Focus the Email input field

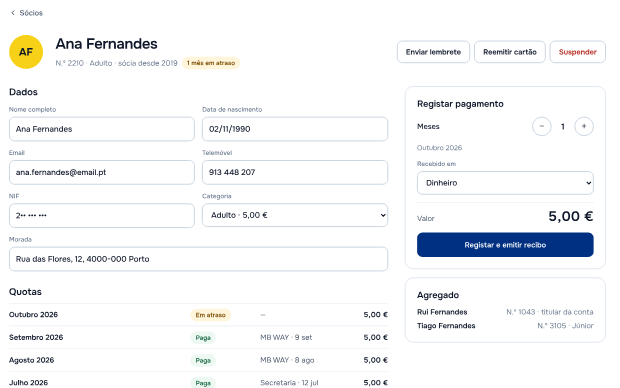click(102, 172)
